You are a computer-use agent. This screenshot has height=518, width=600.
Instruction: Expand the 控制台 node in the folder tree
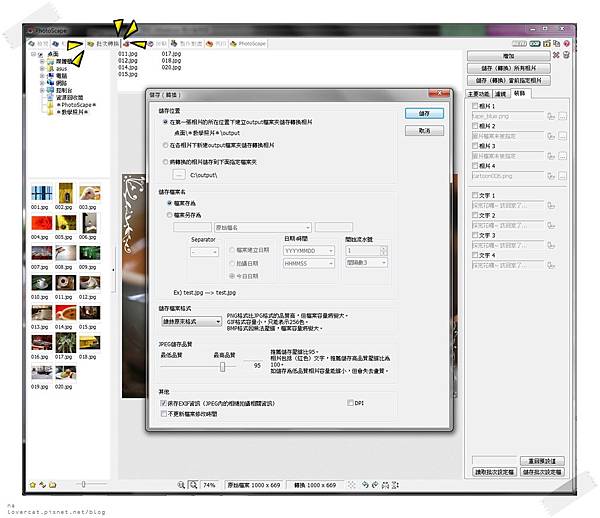(42, 90)
